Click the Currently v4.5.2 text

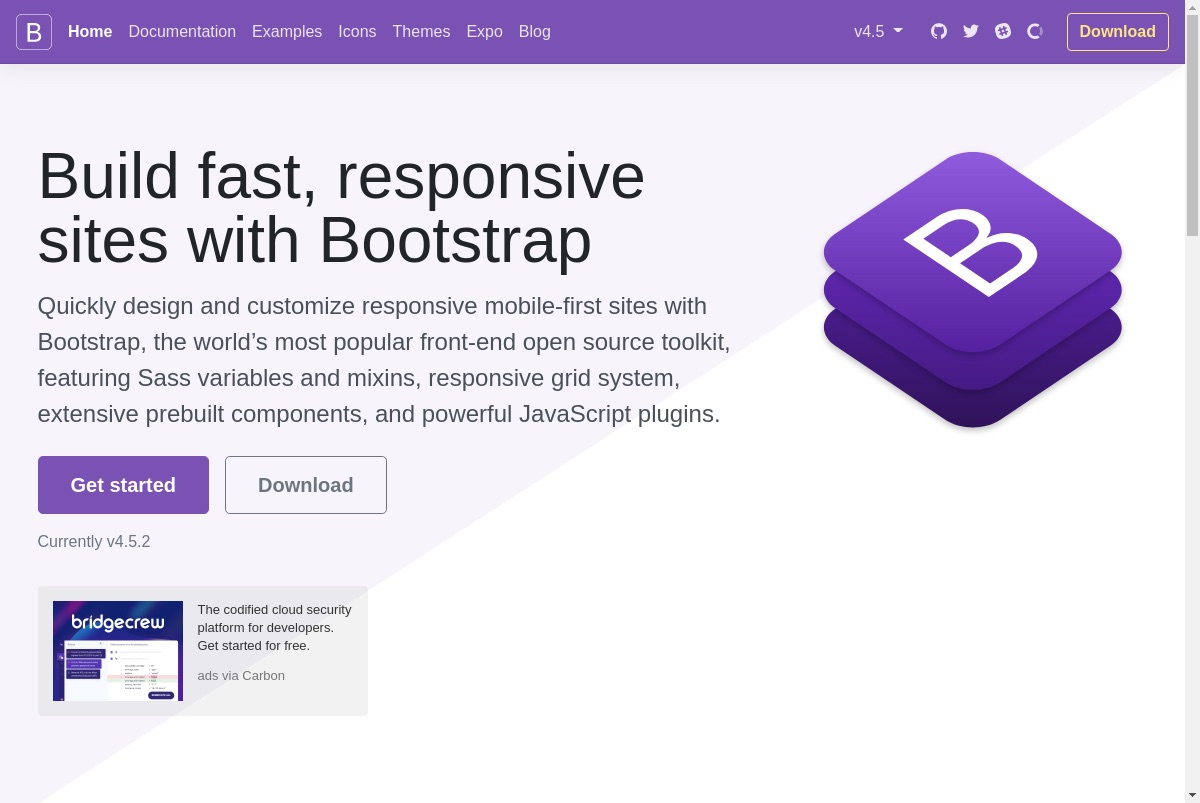(94, 542)
